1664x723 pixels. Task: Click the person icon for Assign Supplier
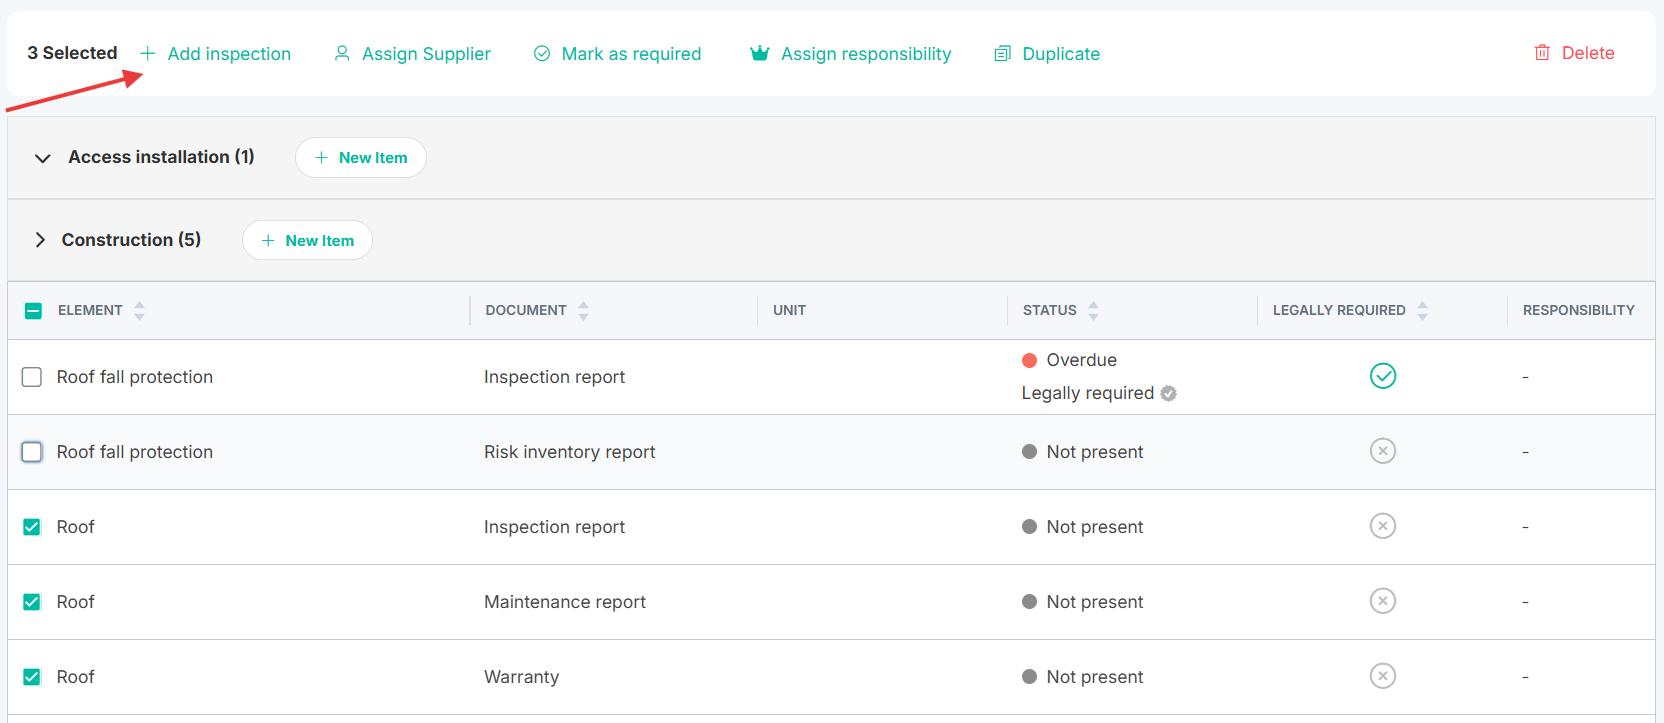click(342, 53)
